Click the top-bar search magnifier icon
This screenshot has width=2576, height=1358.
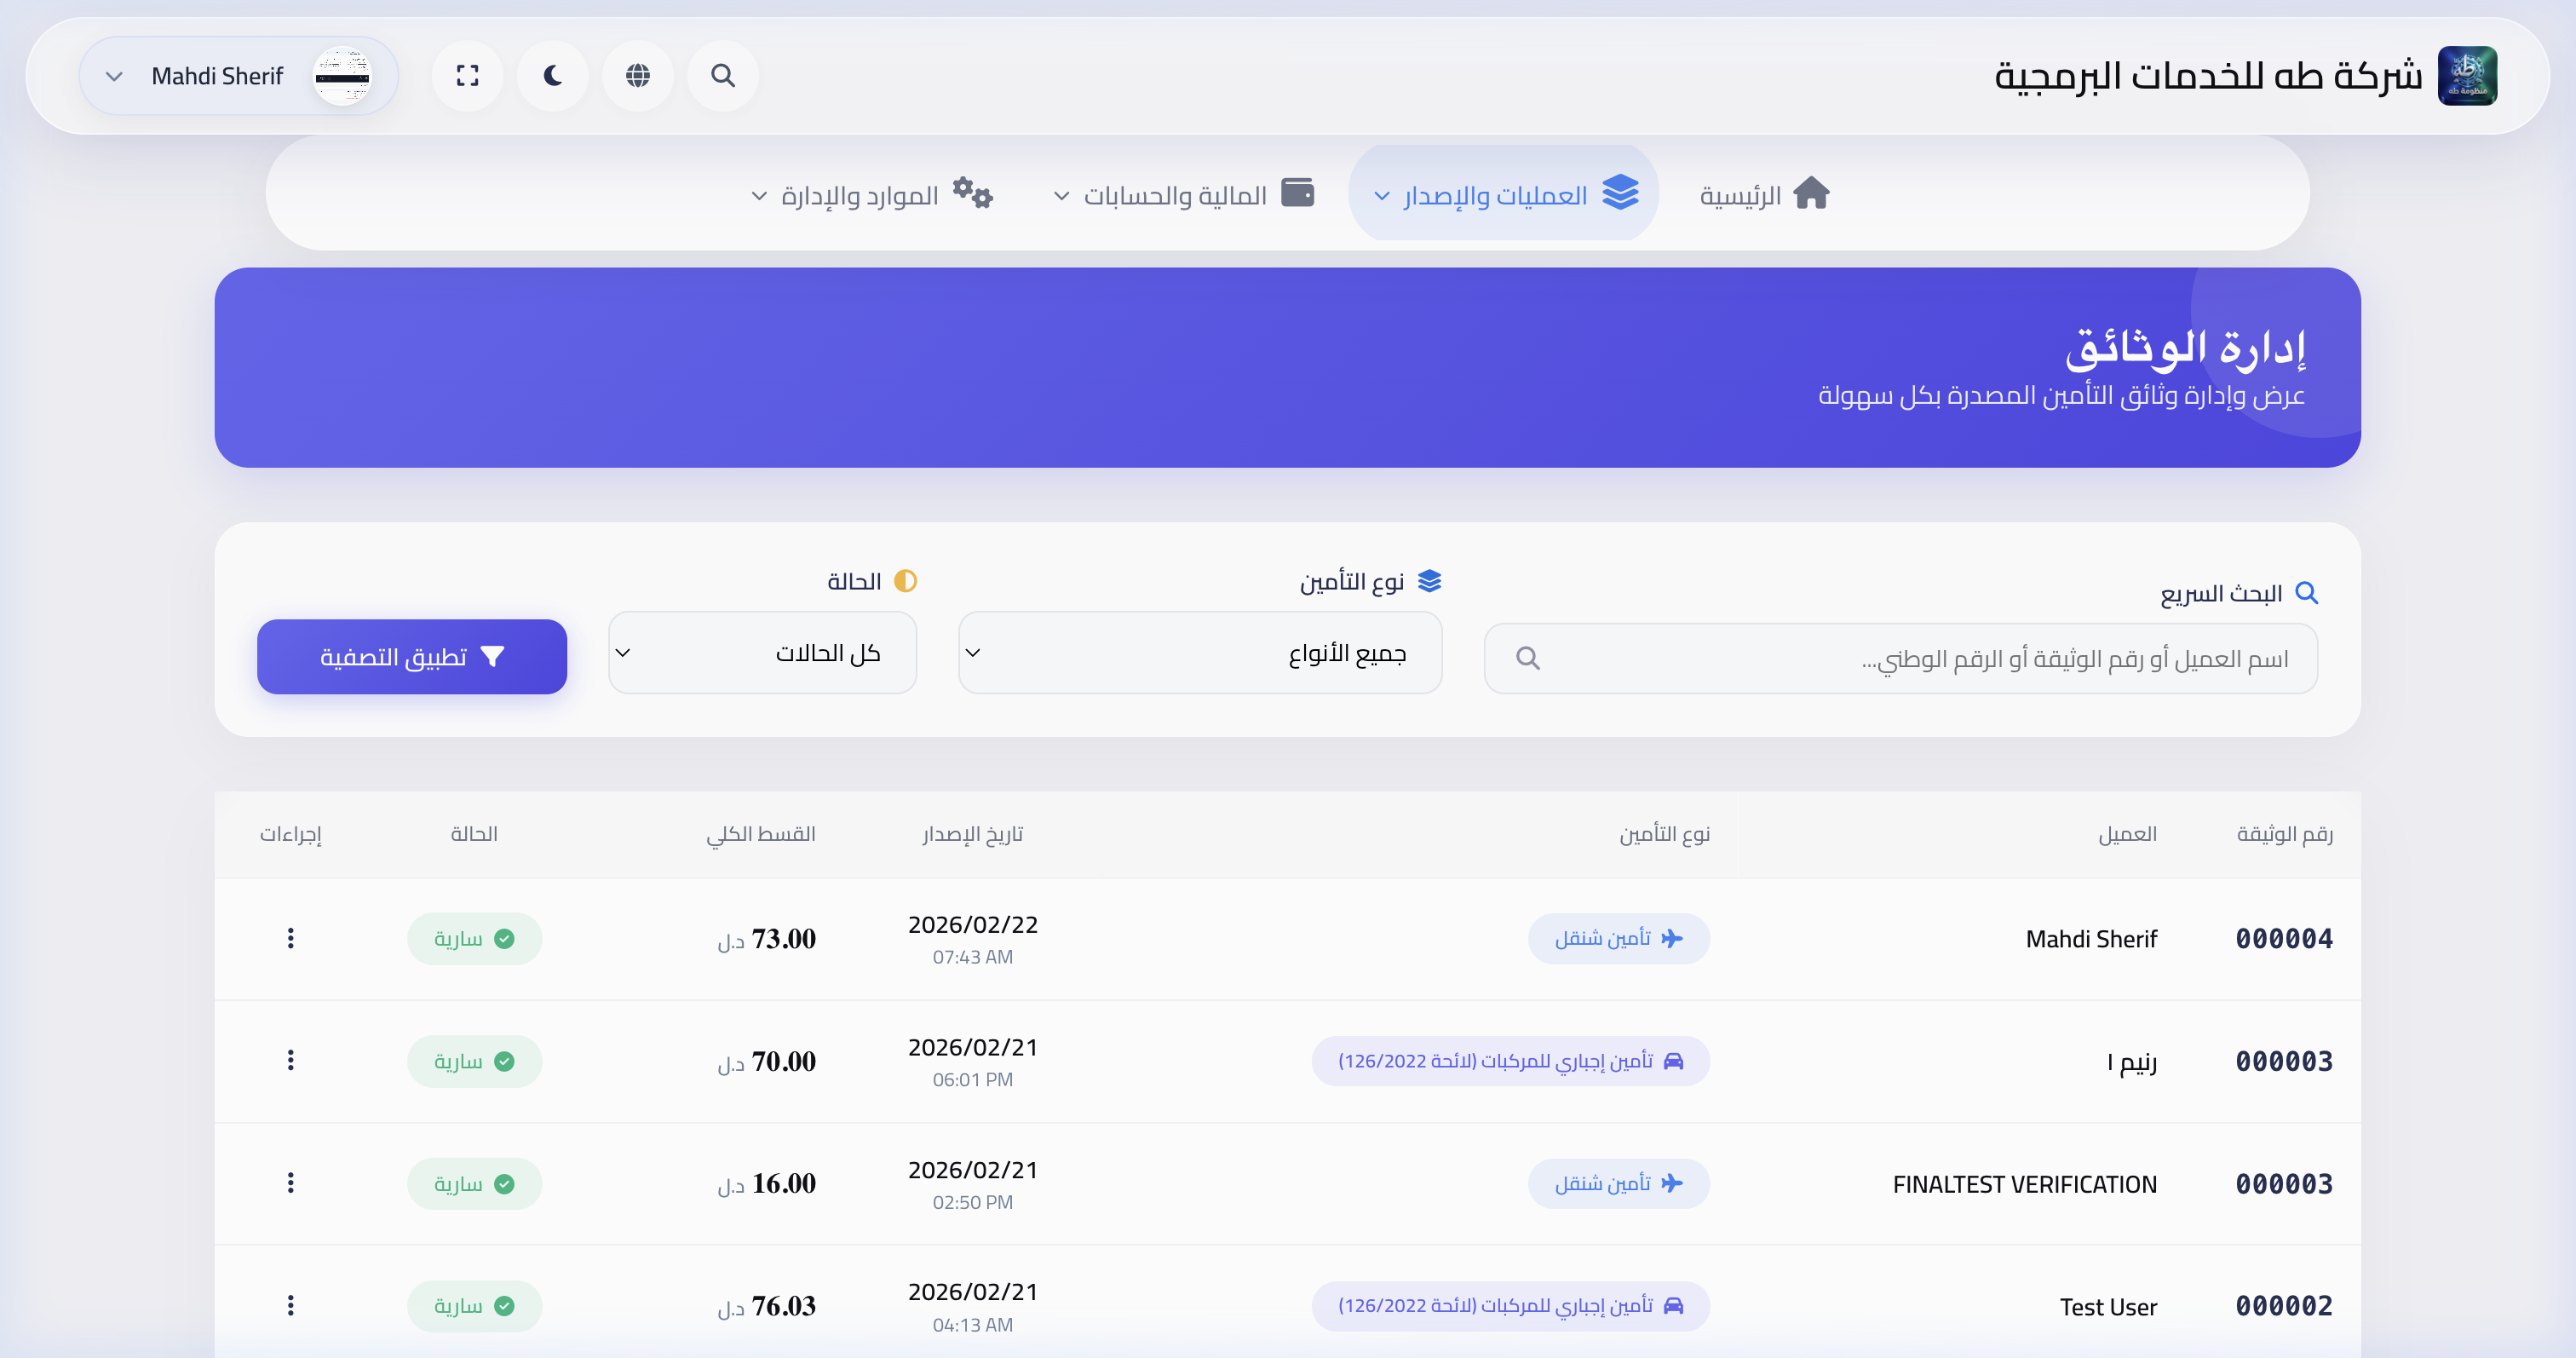click(723, 75)
